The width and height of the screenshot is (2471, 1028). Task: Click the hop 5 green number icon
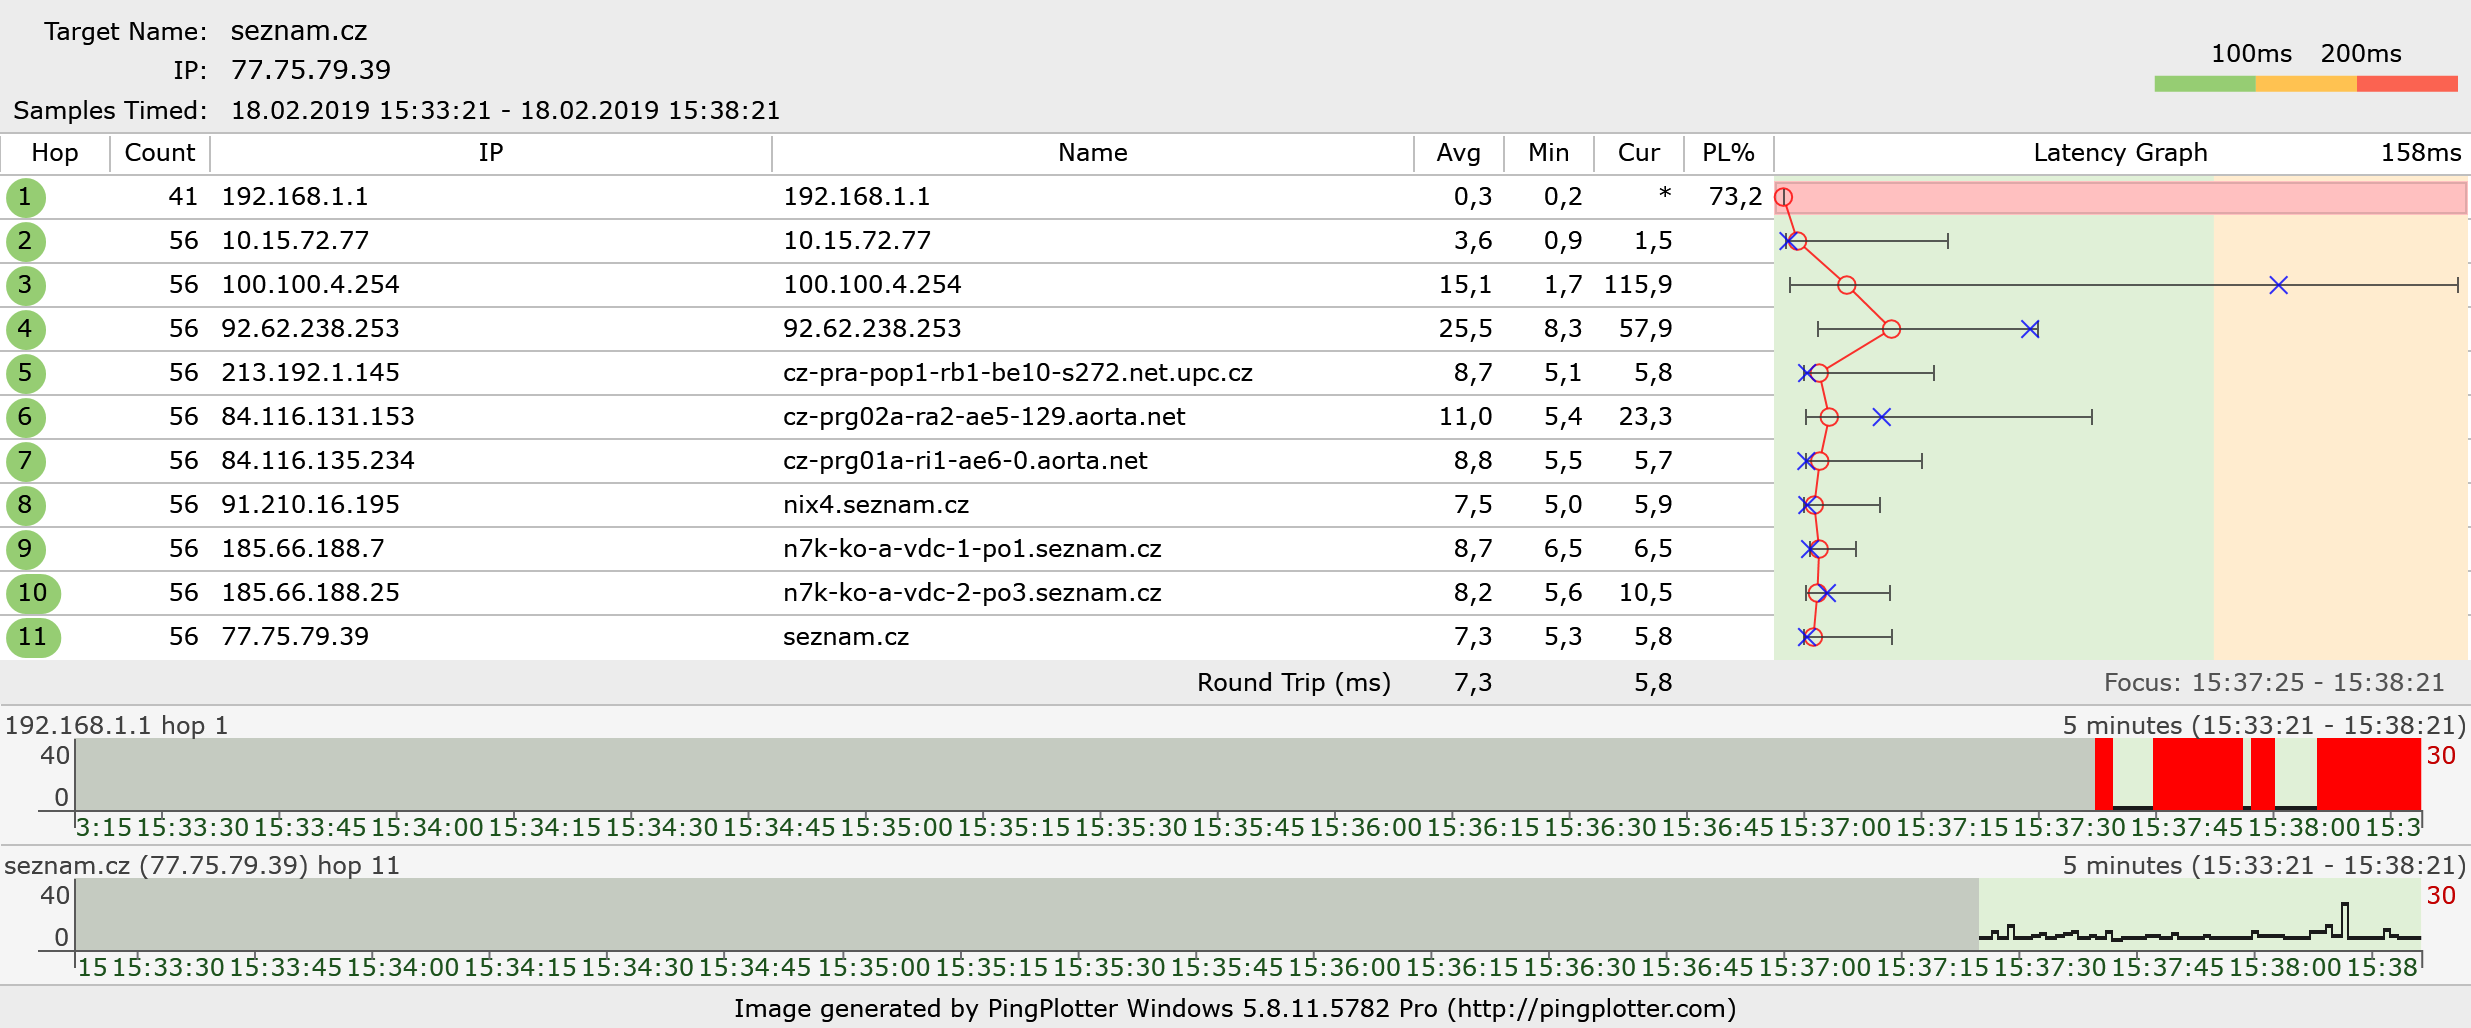(25, 373)
